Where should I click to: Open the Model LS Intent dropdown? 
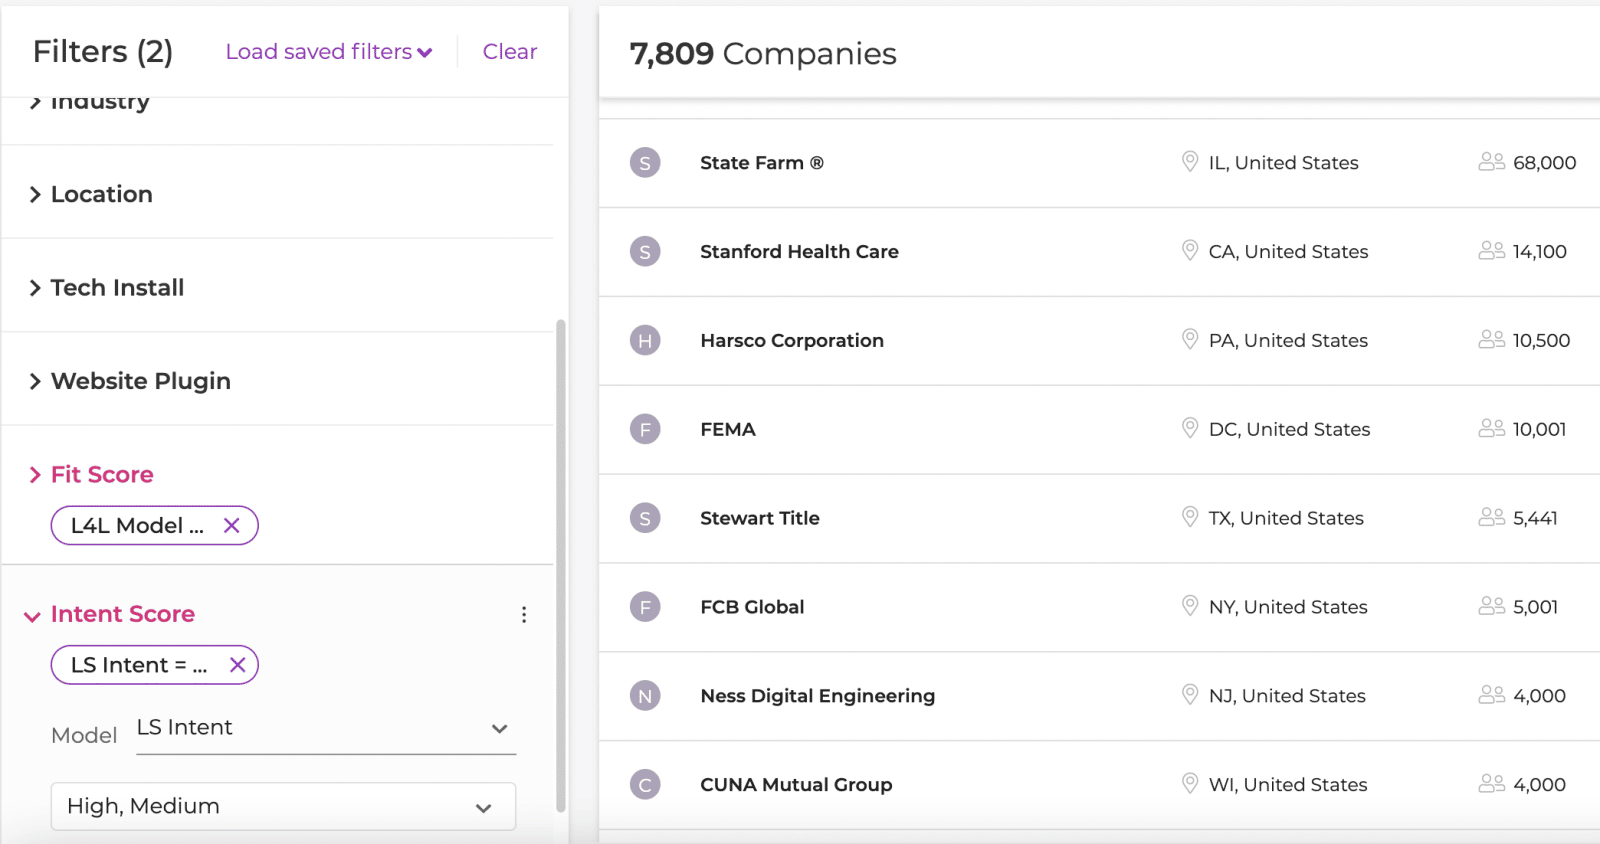(x=326, y=728)
